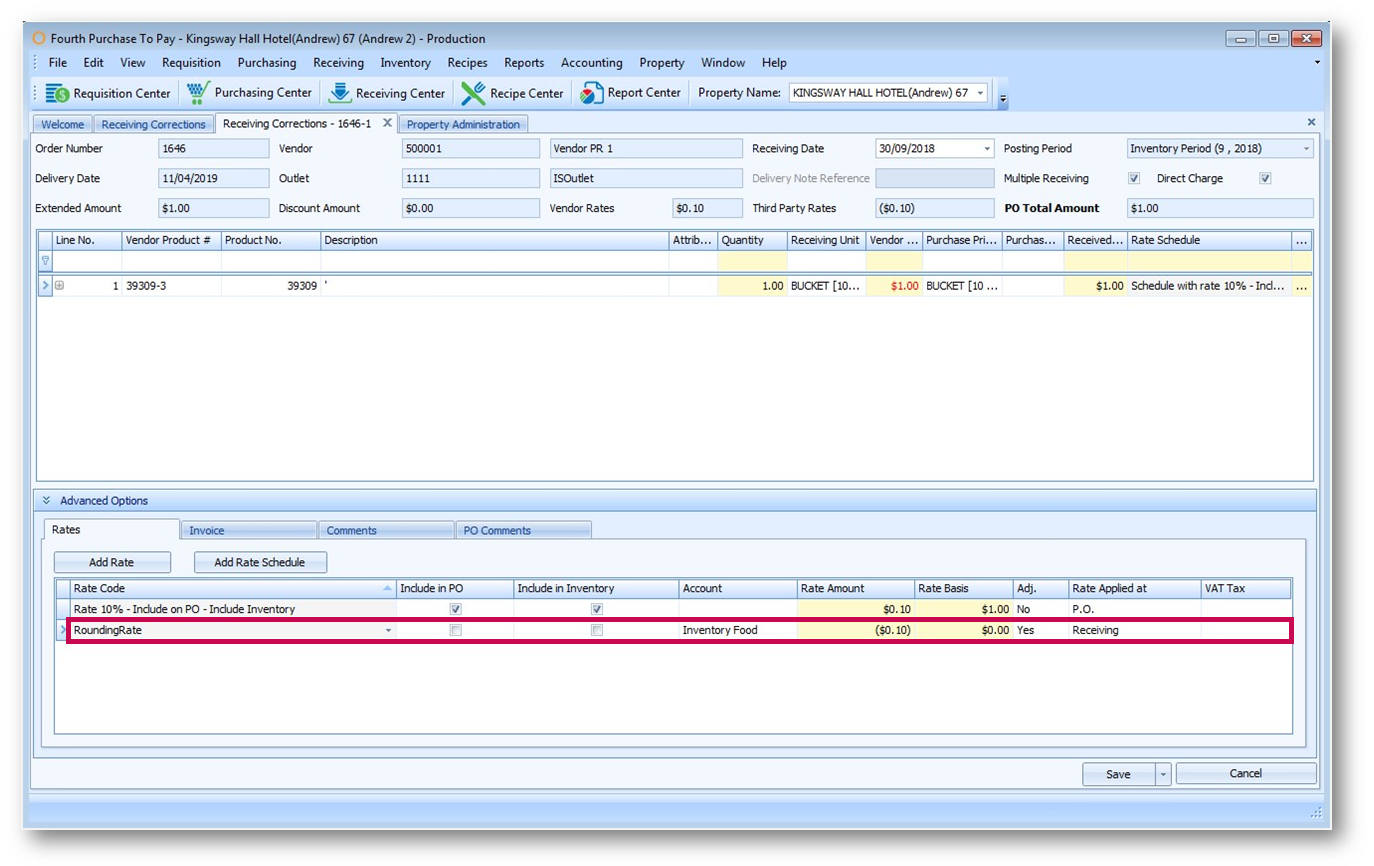Open the Receiving Date dropdown
Image resolution: width=1374 pixels, height=866 pixels.
987,149
